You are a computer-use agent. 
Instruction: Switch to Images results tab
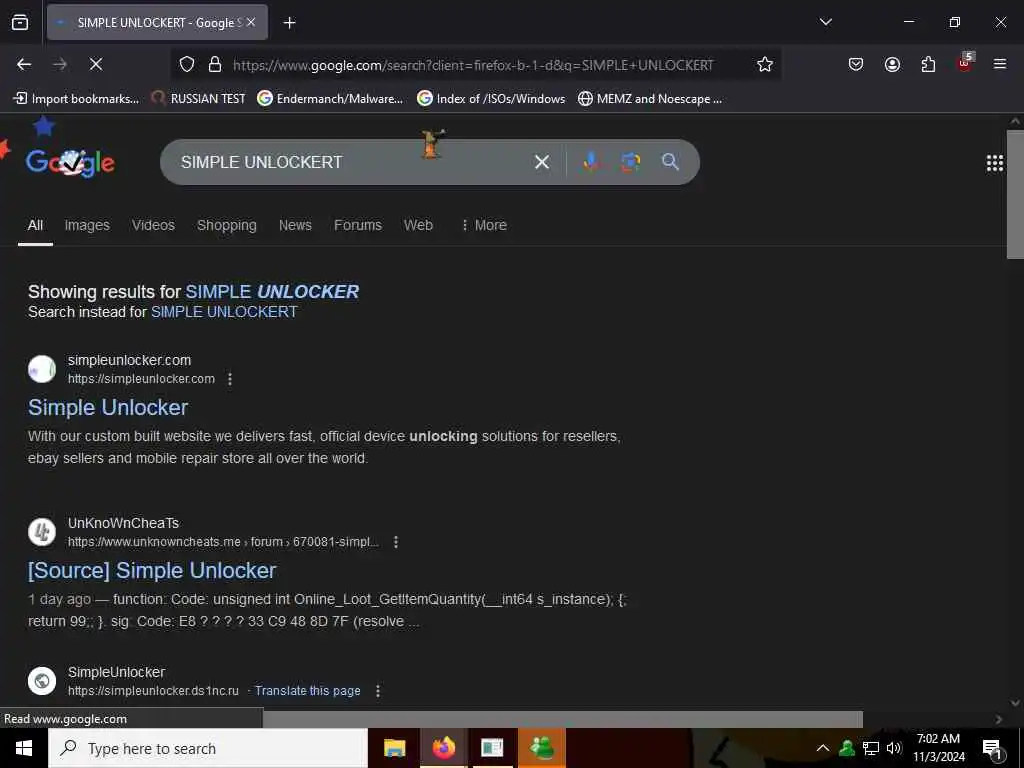click(x=87, y=225)
